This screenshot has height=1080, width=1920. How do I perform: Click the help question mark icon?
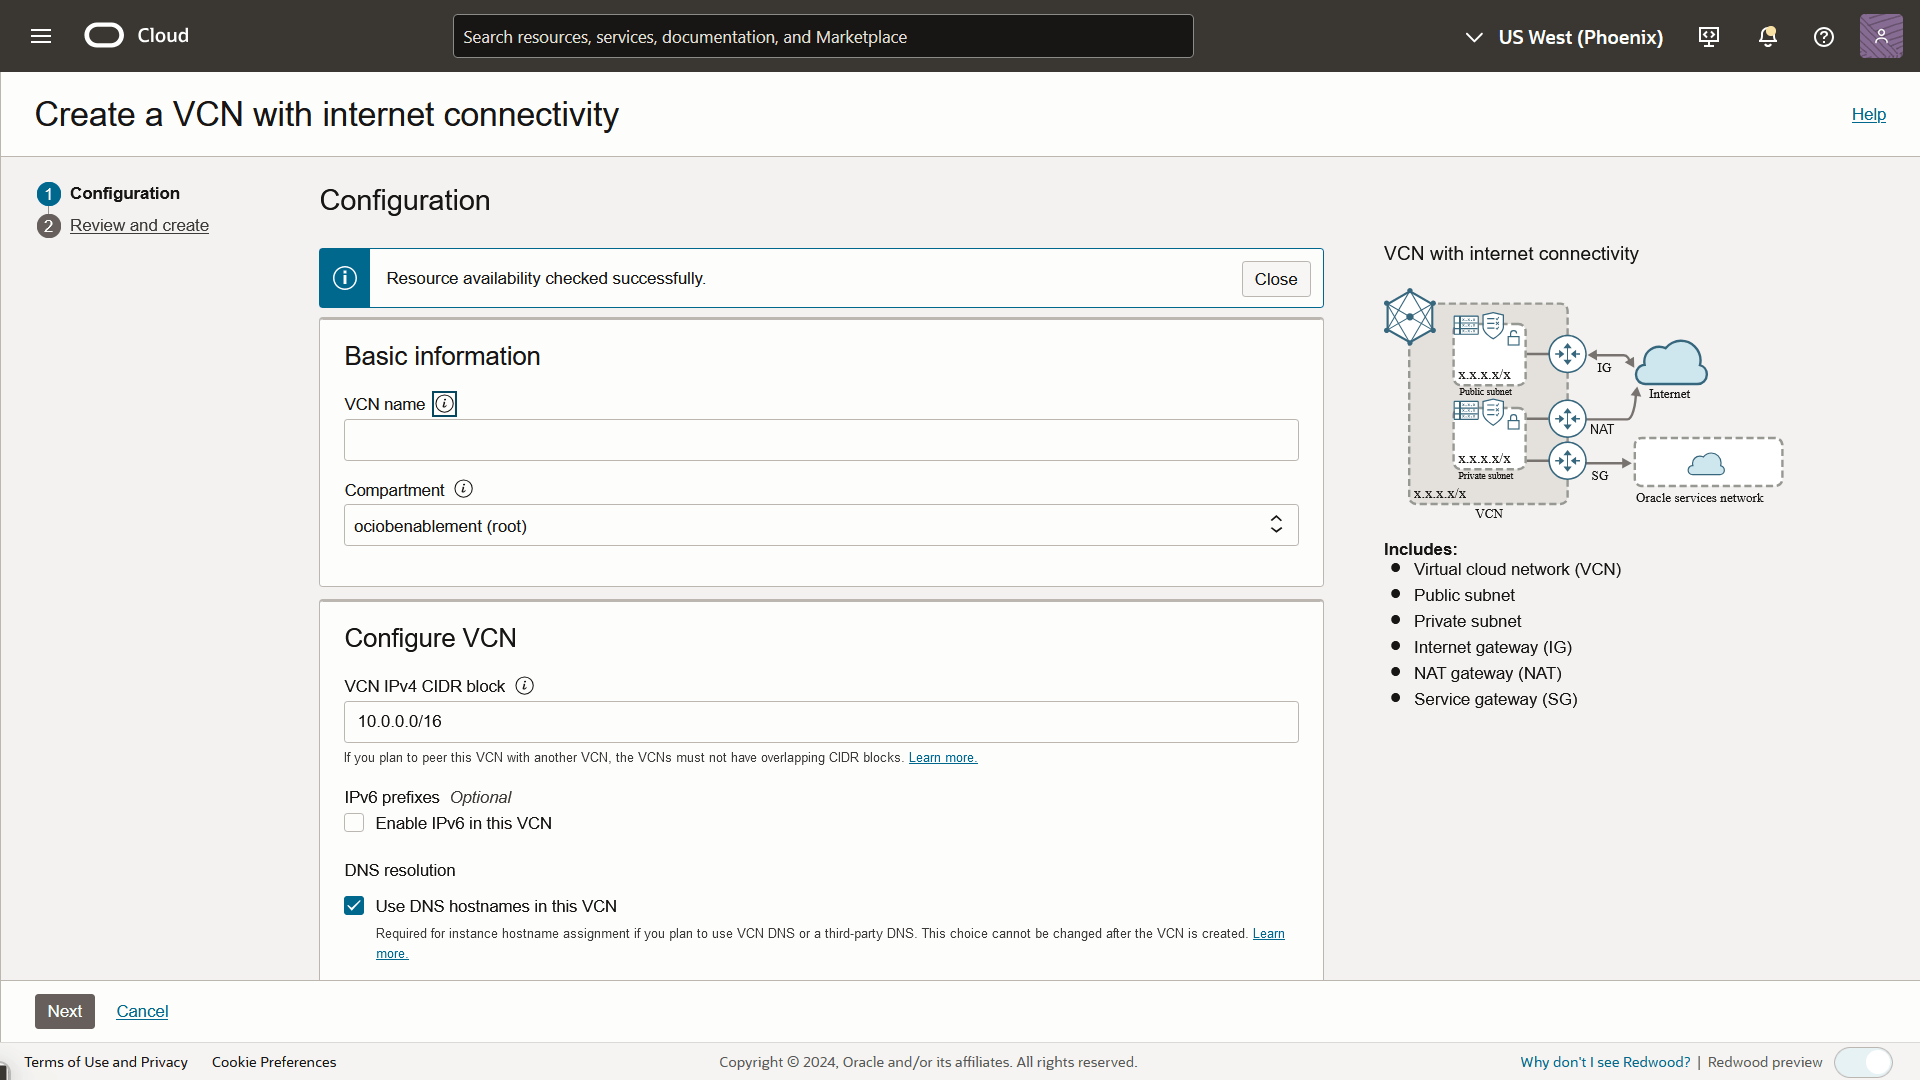(x=1824, y=37)
